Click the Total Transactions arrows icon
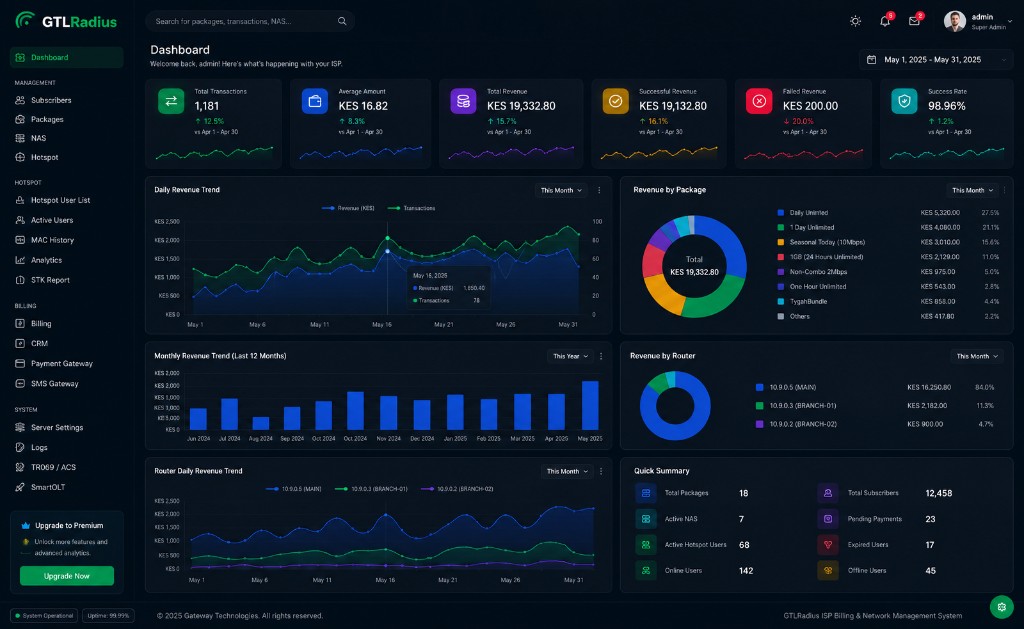1024x629 pixels. (x=171, y=101)
